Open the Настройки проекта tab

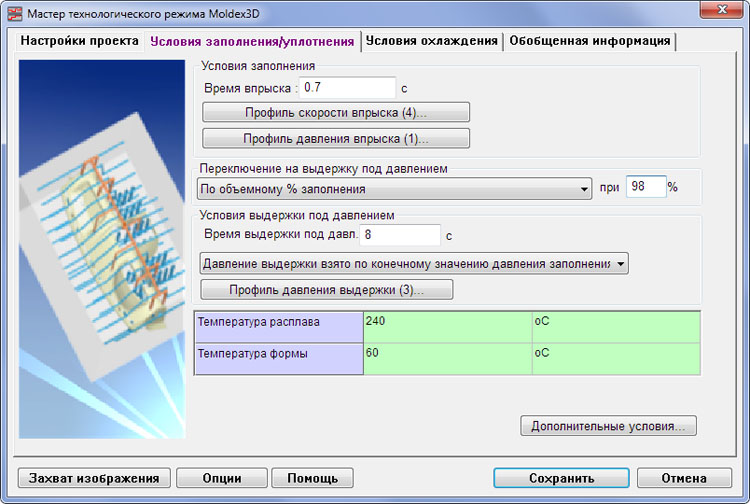click(x=79, y=41)
